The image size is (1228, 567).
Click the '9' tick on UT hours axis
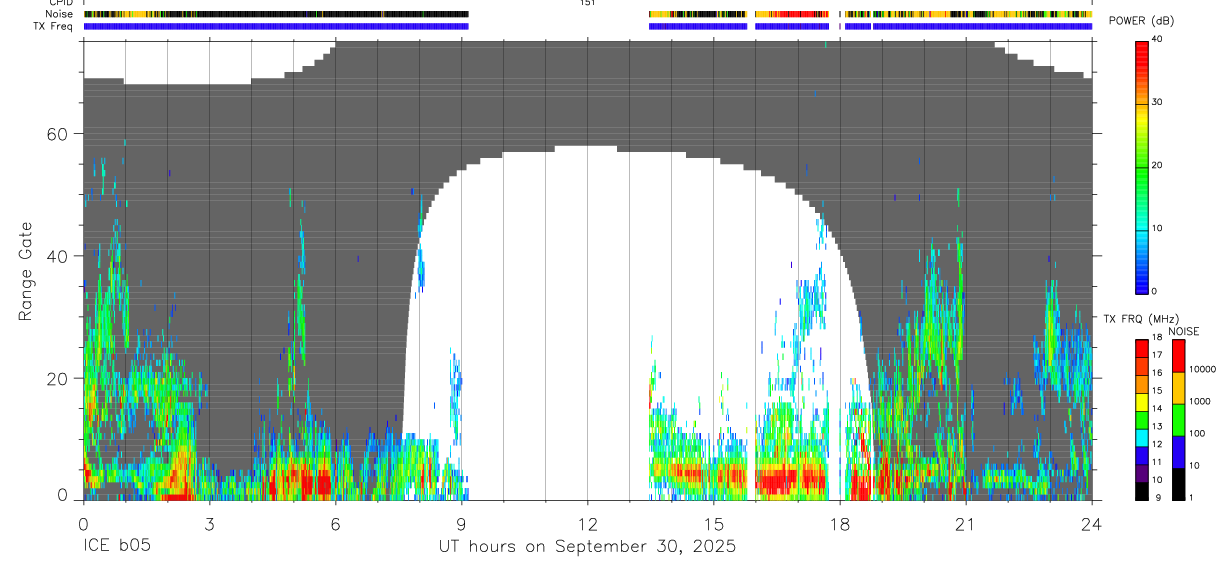(461, 524)
